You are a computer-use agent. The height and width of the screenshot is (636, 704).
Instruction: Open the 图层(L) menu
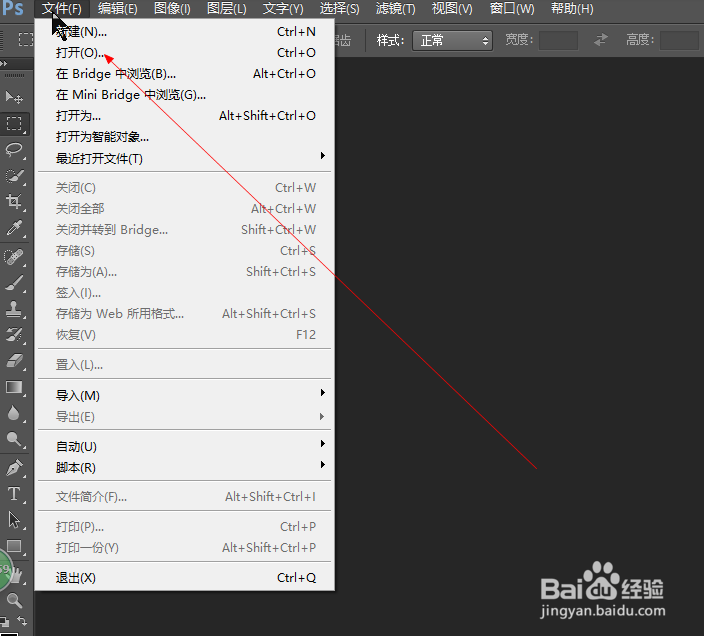(x=227, y=9)
